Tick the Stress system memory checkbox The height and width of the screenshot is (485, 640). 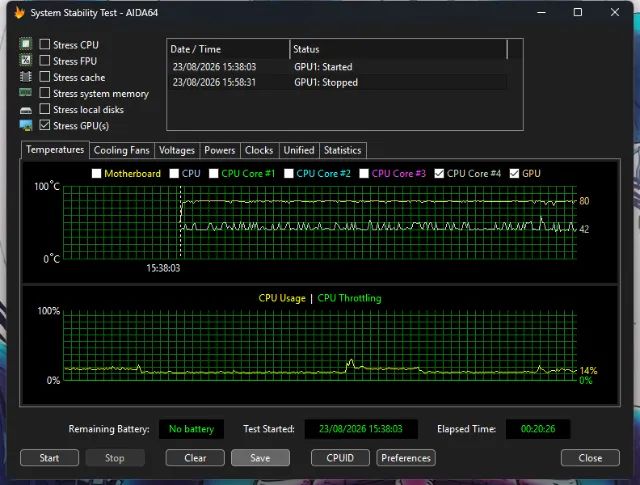[x=44, y=93]
